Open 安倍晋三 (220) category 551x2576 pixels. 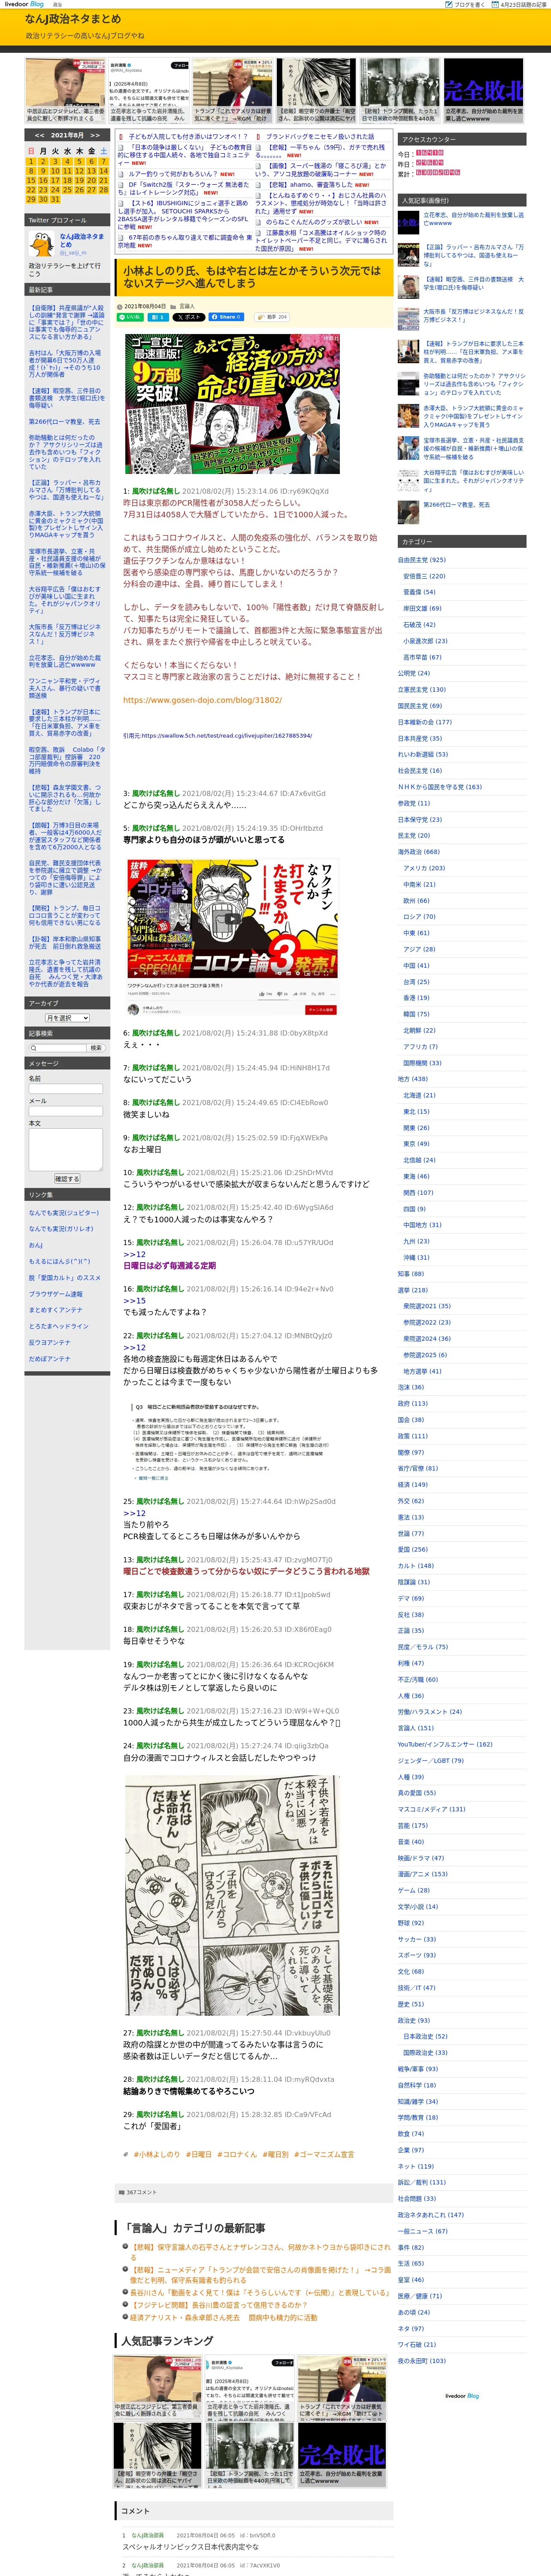424,576
